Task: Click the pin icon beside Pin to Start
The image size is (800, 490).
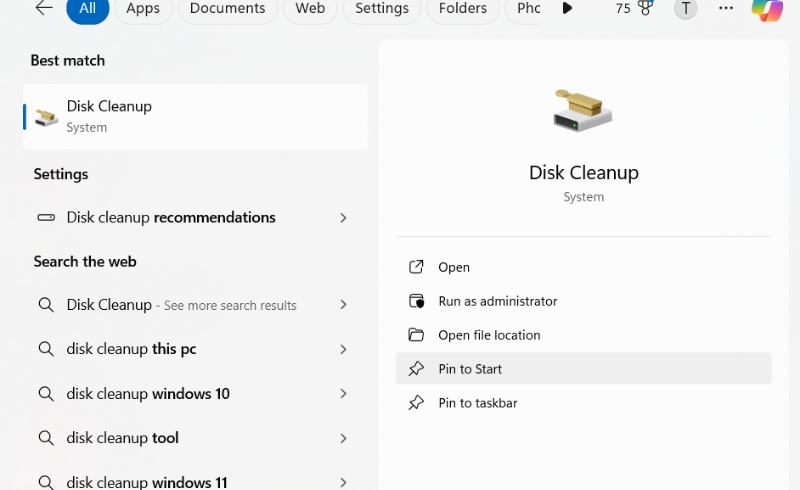Action: [416, 369]
